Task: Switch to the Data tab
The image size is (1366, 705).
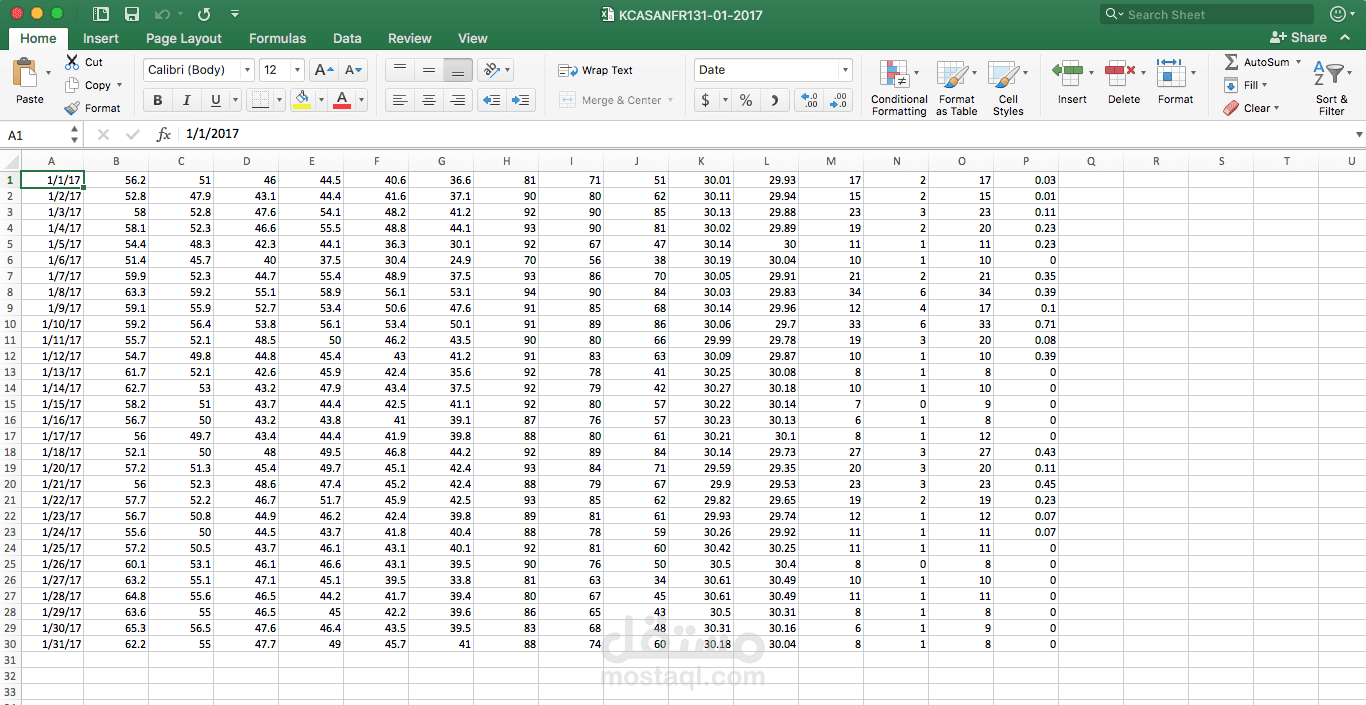Action: pyautogui.click(x=347, y=38)
